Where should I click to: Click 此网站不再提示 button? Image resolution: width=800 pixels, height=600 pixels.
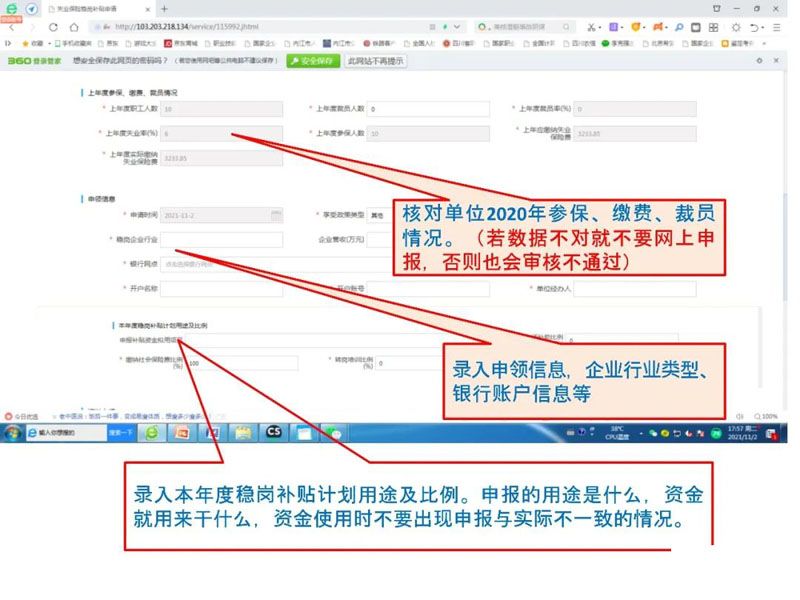[375, 61]
